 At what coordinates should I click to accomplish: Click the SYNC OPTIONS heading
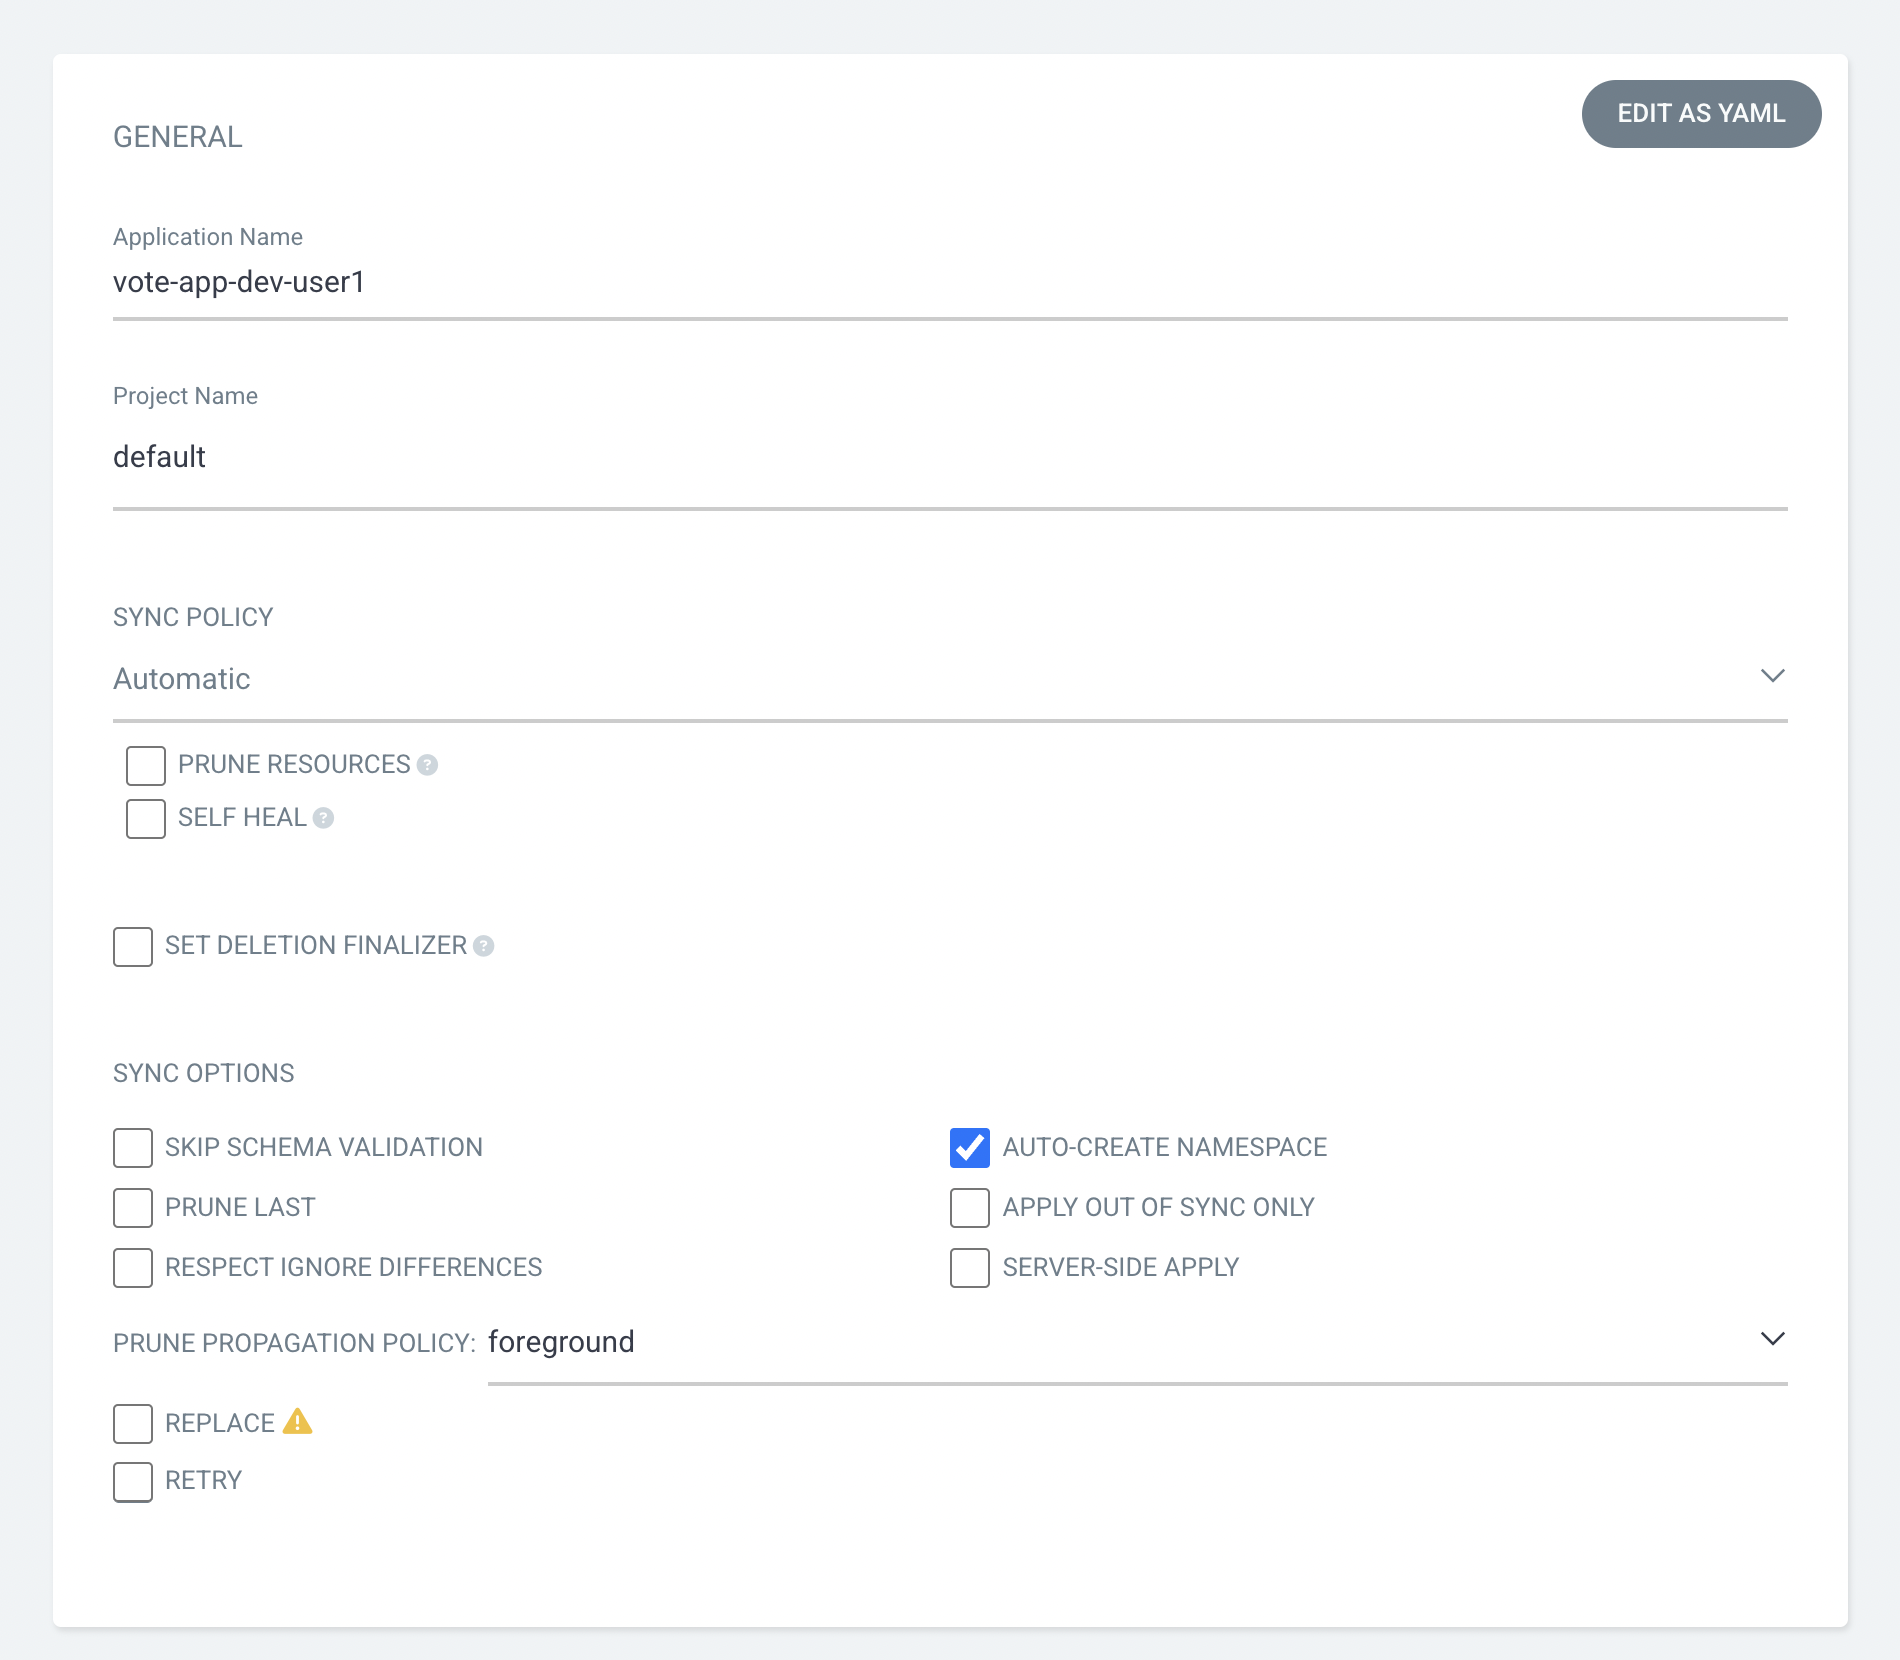(x=204, y=1073)
